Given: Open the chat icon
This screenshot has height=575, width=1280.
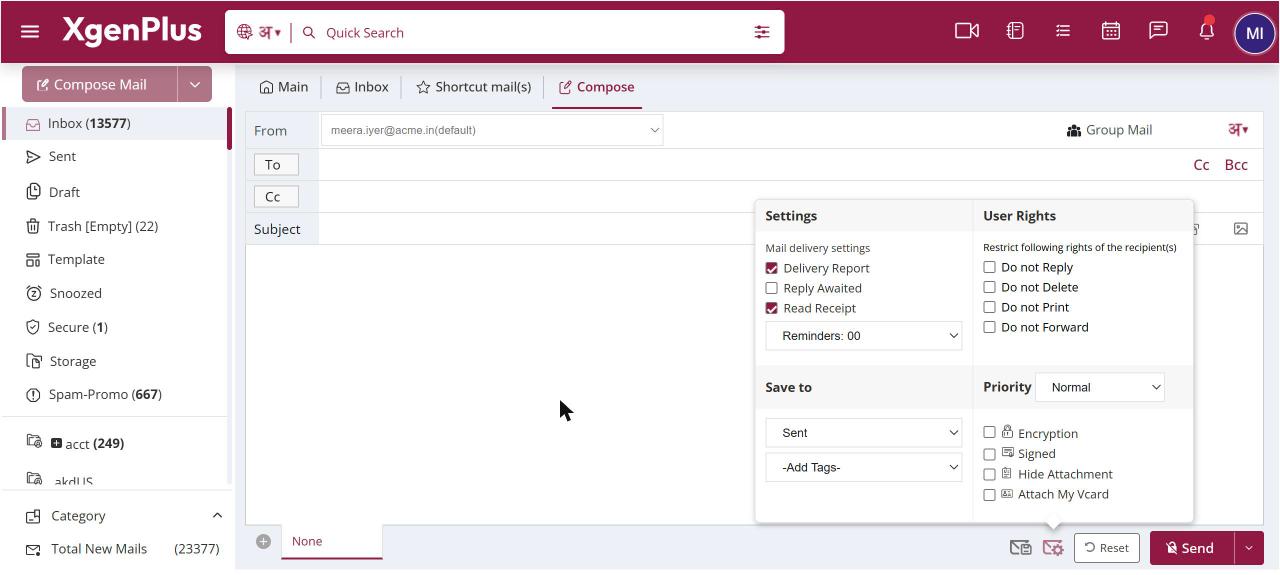Looking at the screenshot, I should (1158, 30).
